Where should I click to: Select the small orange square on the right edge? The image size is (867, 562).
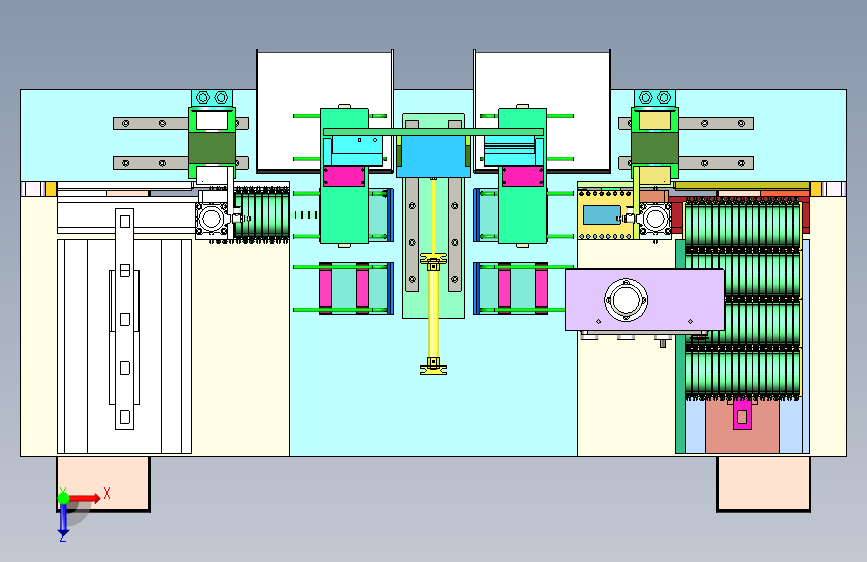816,189
